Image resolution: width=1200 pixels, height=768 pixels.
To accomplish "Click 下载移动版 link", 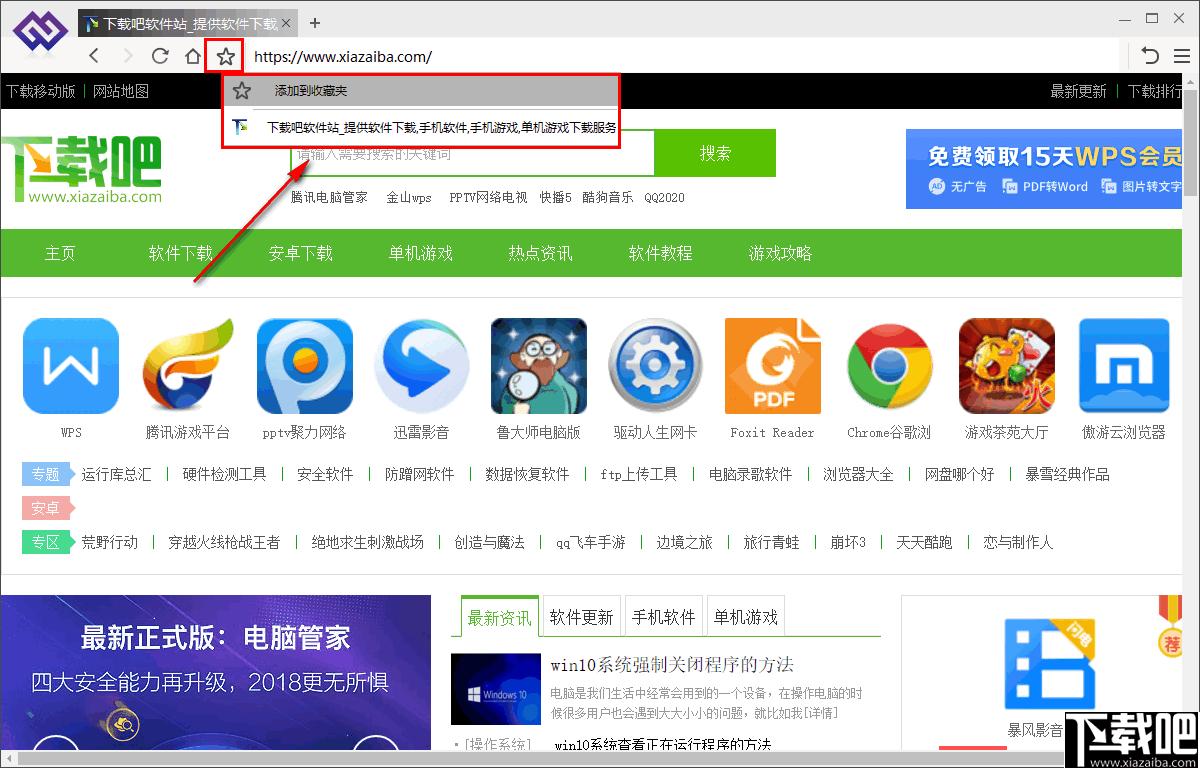I will click(41, 91).
